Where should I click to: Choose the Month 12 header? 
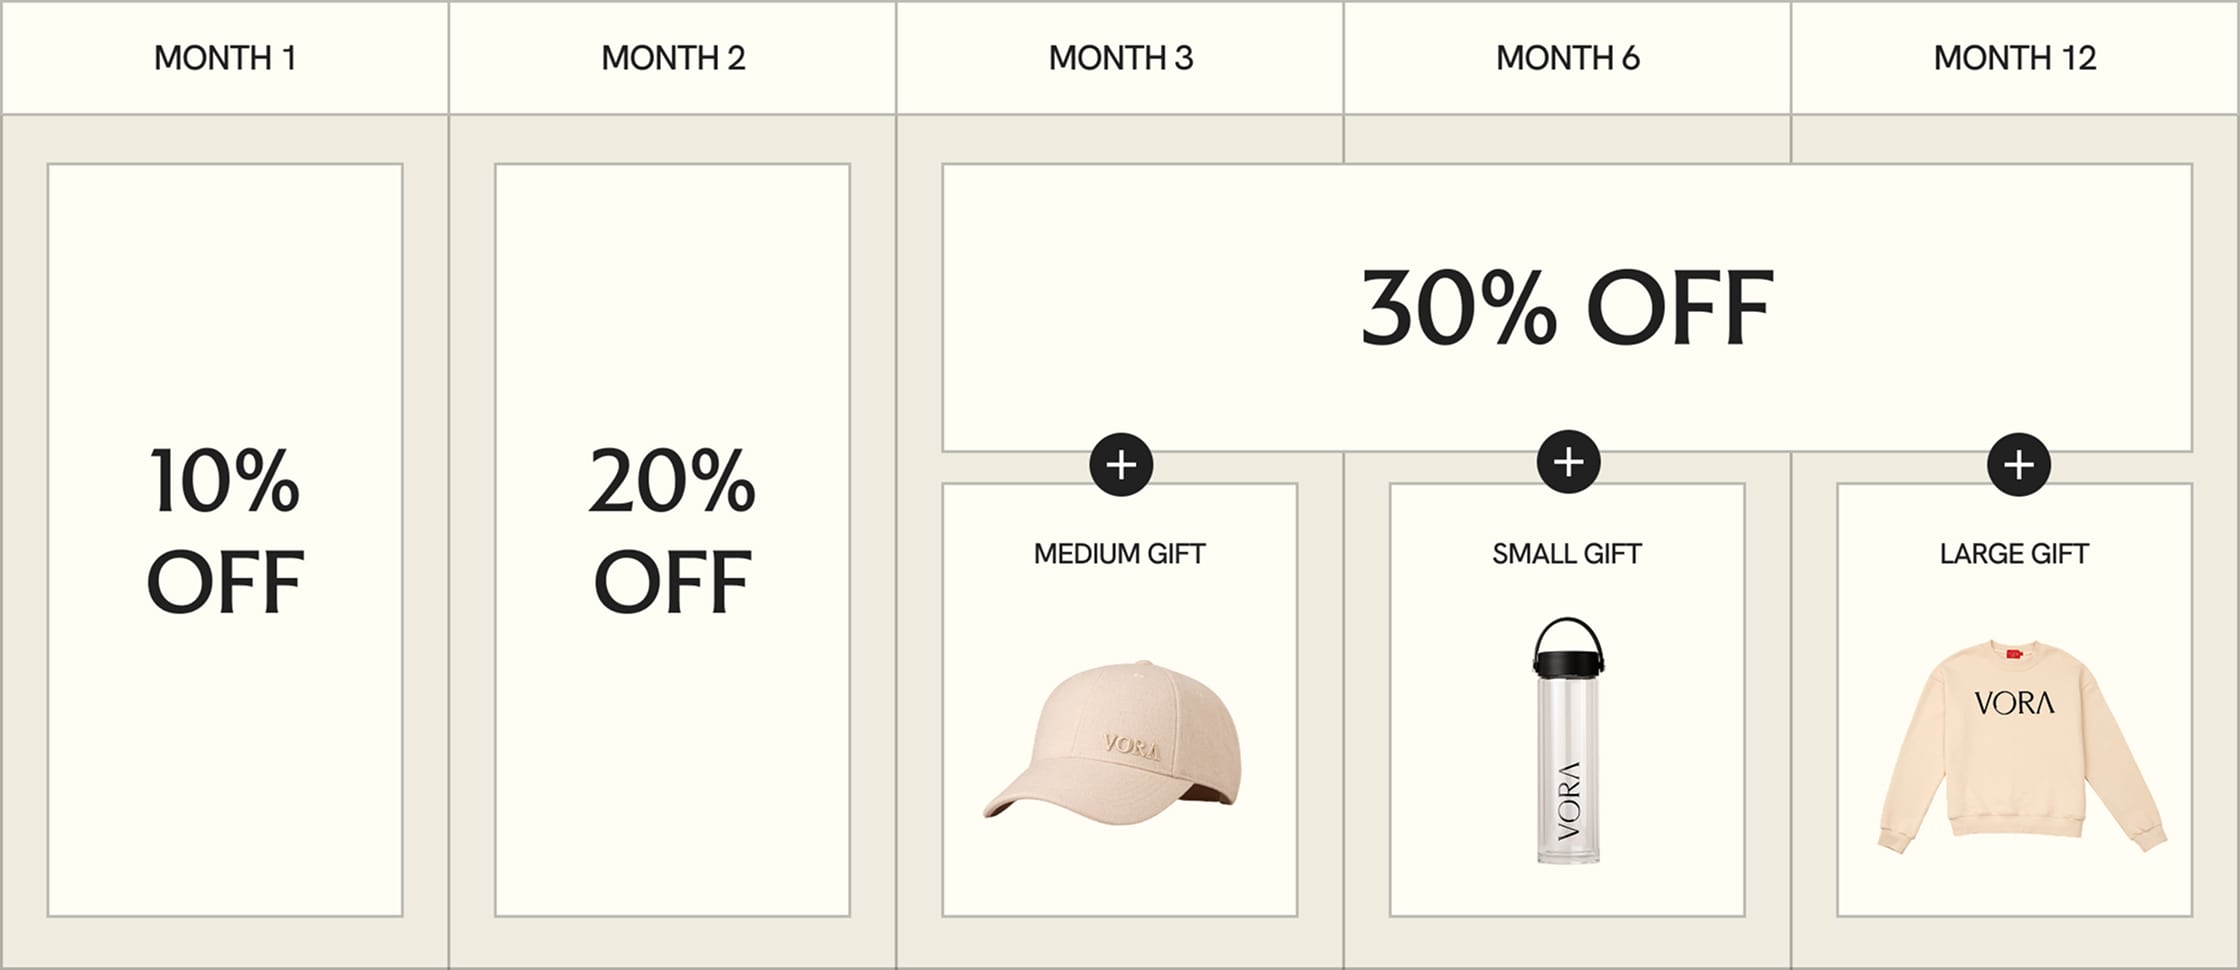pos(2014,58)
